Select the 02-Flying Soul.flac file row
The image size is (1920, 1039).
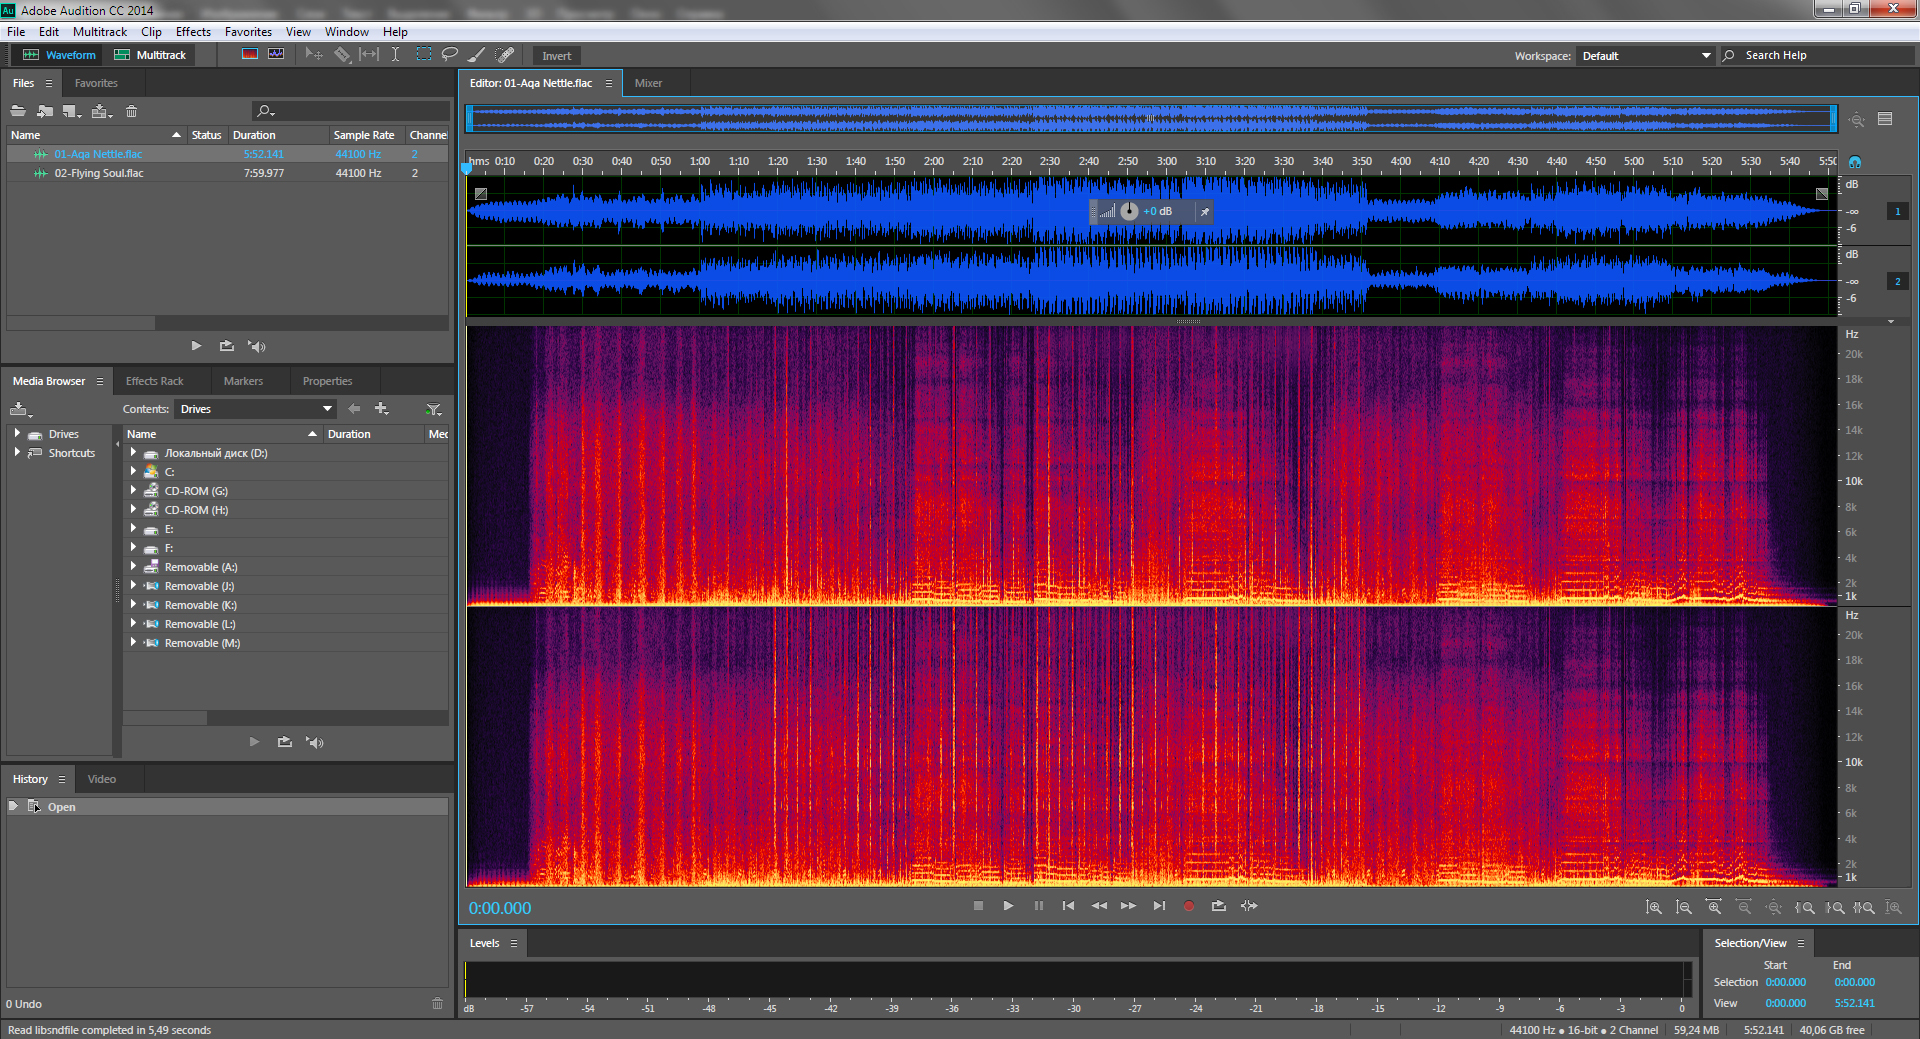[227, 173]
